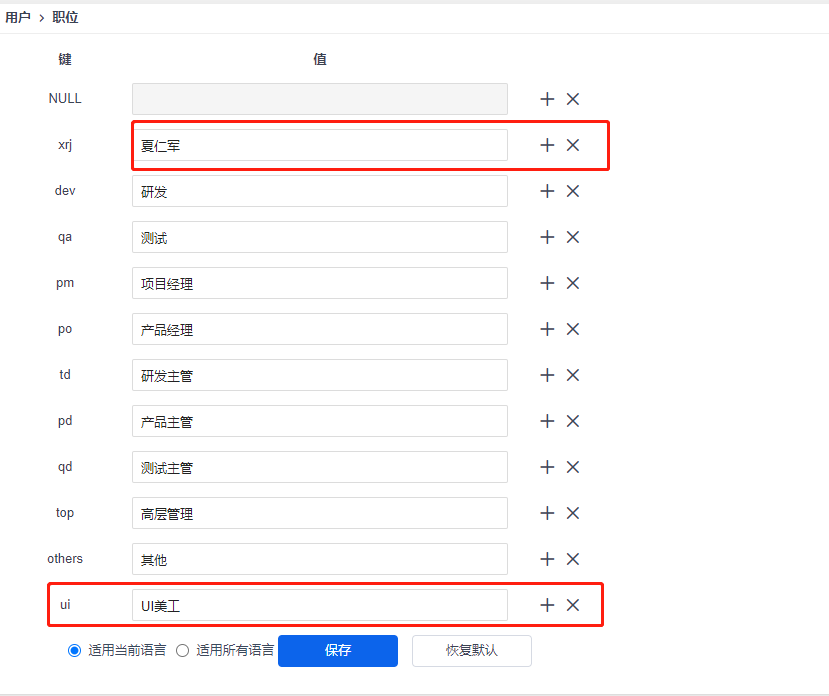Edit the top value 高层管理
Screen dimensions: 829x696
[320, 513]
